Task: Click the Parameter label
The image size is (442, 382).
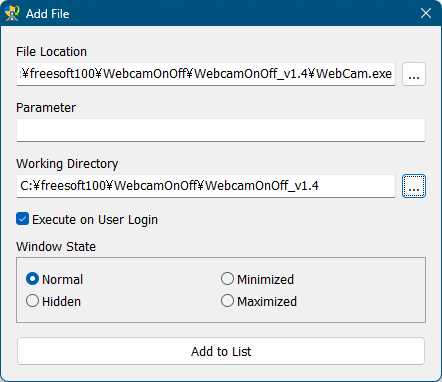Action: pos(46,108)
